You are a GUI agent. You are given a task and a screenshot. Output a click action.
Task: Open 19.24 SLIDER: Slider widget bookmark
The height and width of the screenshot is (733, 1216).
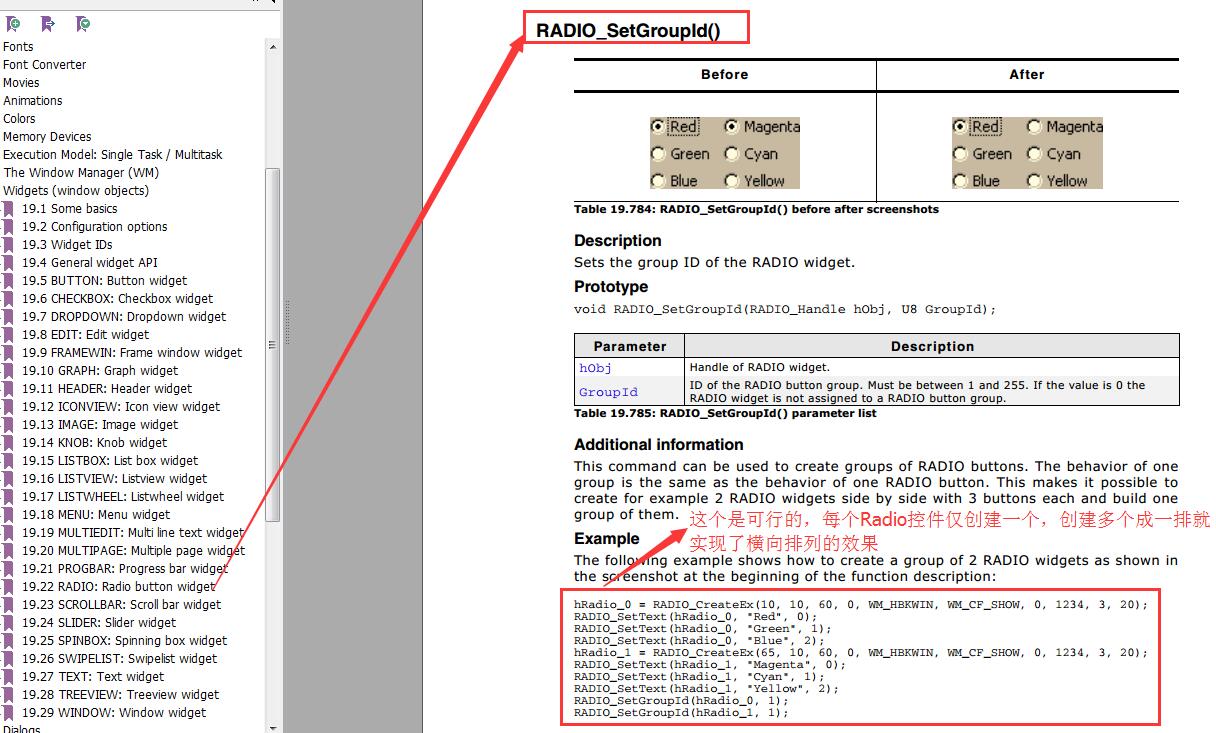(99, 623)
